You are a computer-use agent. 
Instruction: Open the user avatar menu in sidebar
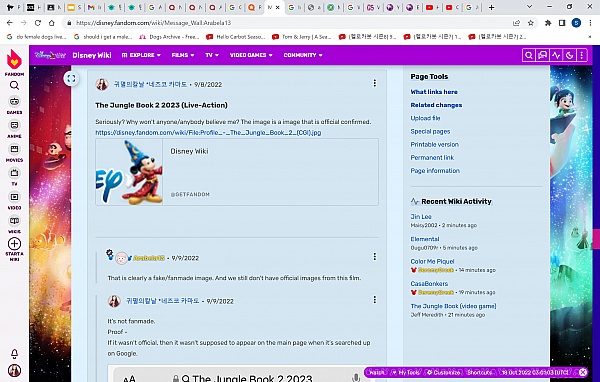(x=14, y=371)
